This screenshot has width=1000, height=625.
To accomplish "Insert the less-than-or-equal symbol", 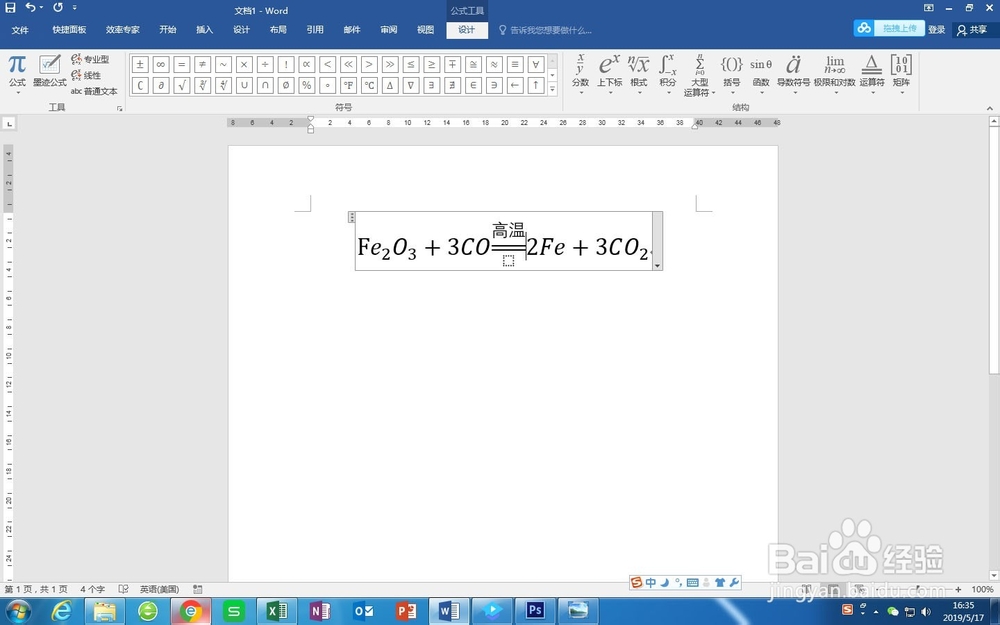I will click(411, 64).
